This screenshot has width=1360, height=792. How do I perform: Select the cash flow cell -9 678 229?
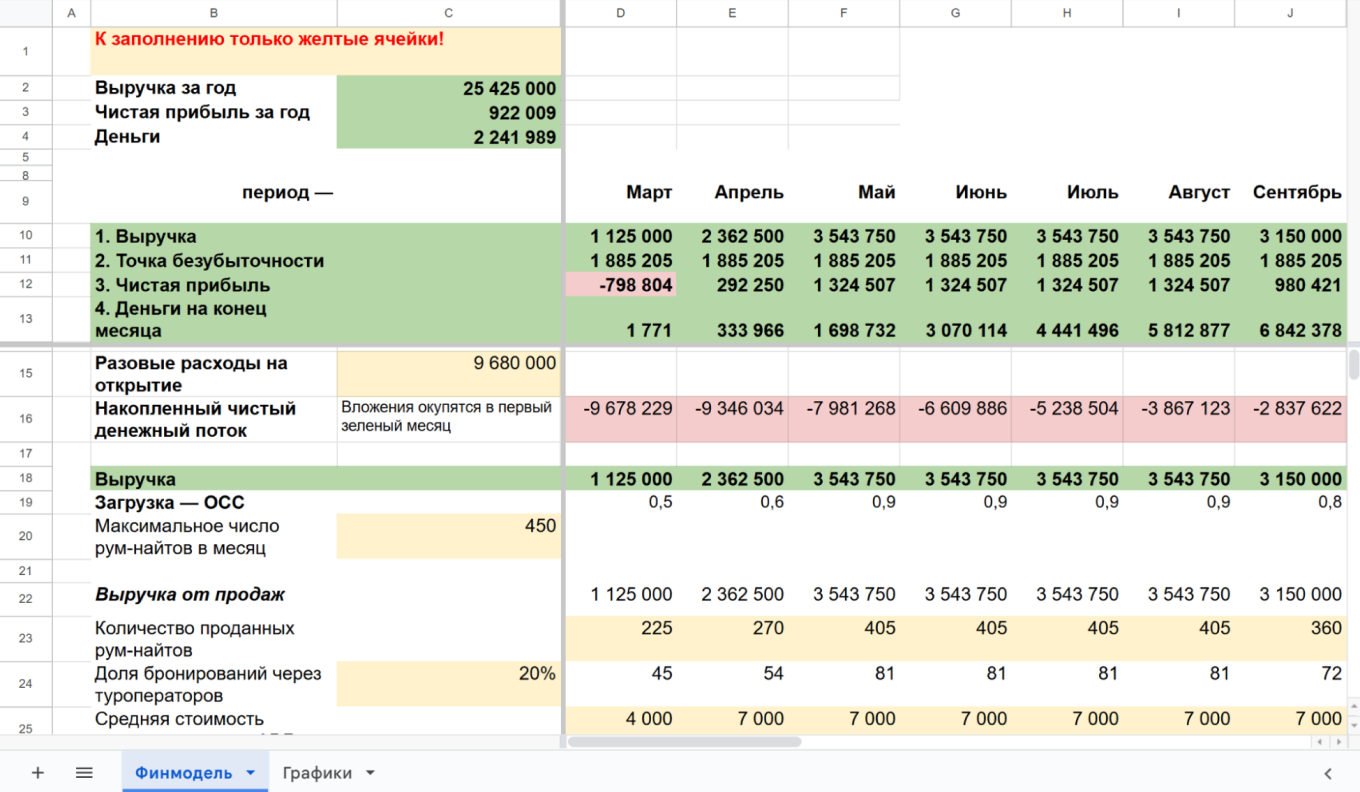point(621,420)
